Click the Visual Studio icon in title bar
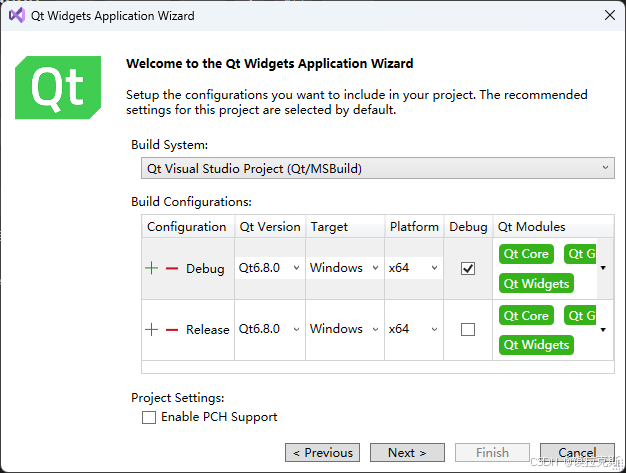The width and height of the screenshot is (626, 473). 17,16
